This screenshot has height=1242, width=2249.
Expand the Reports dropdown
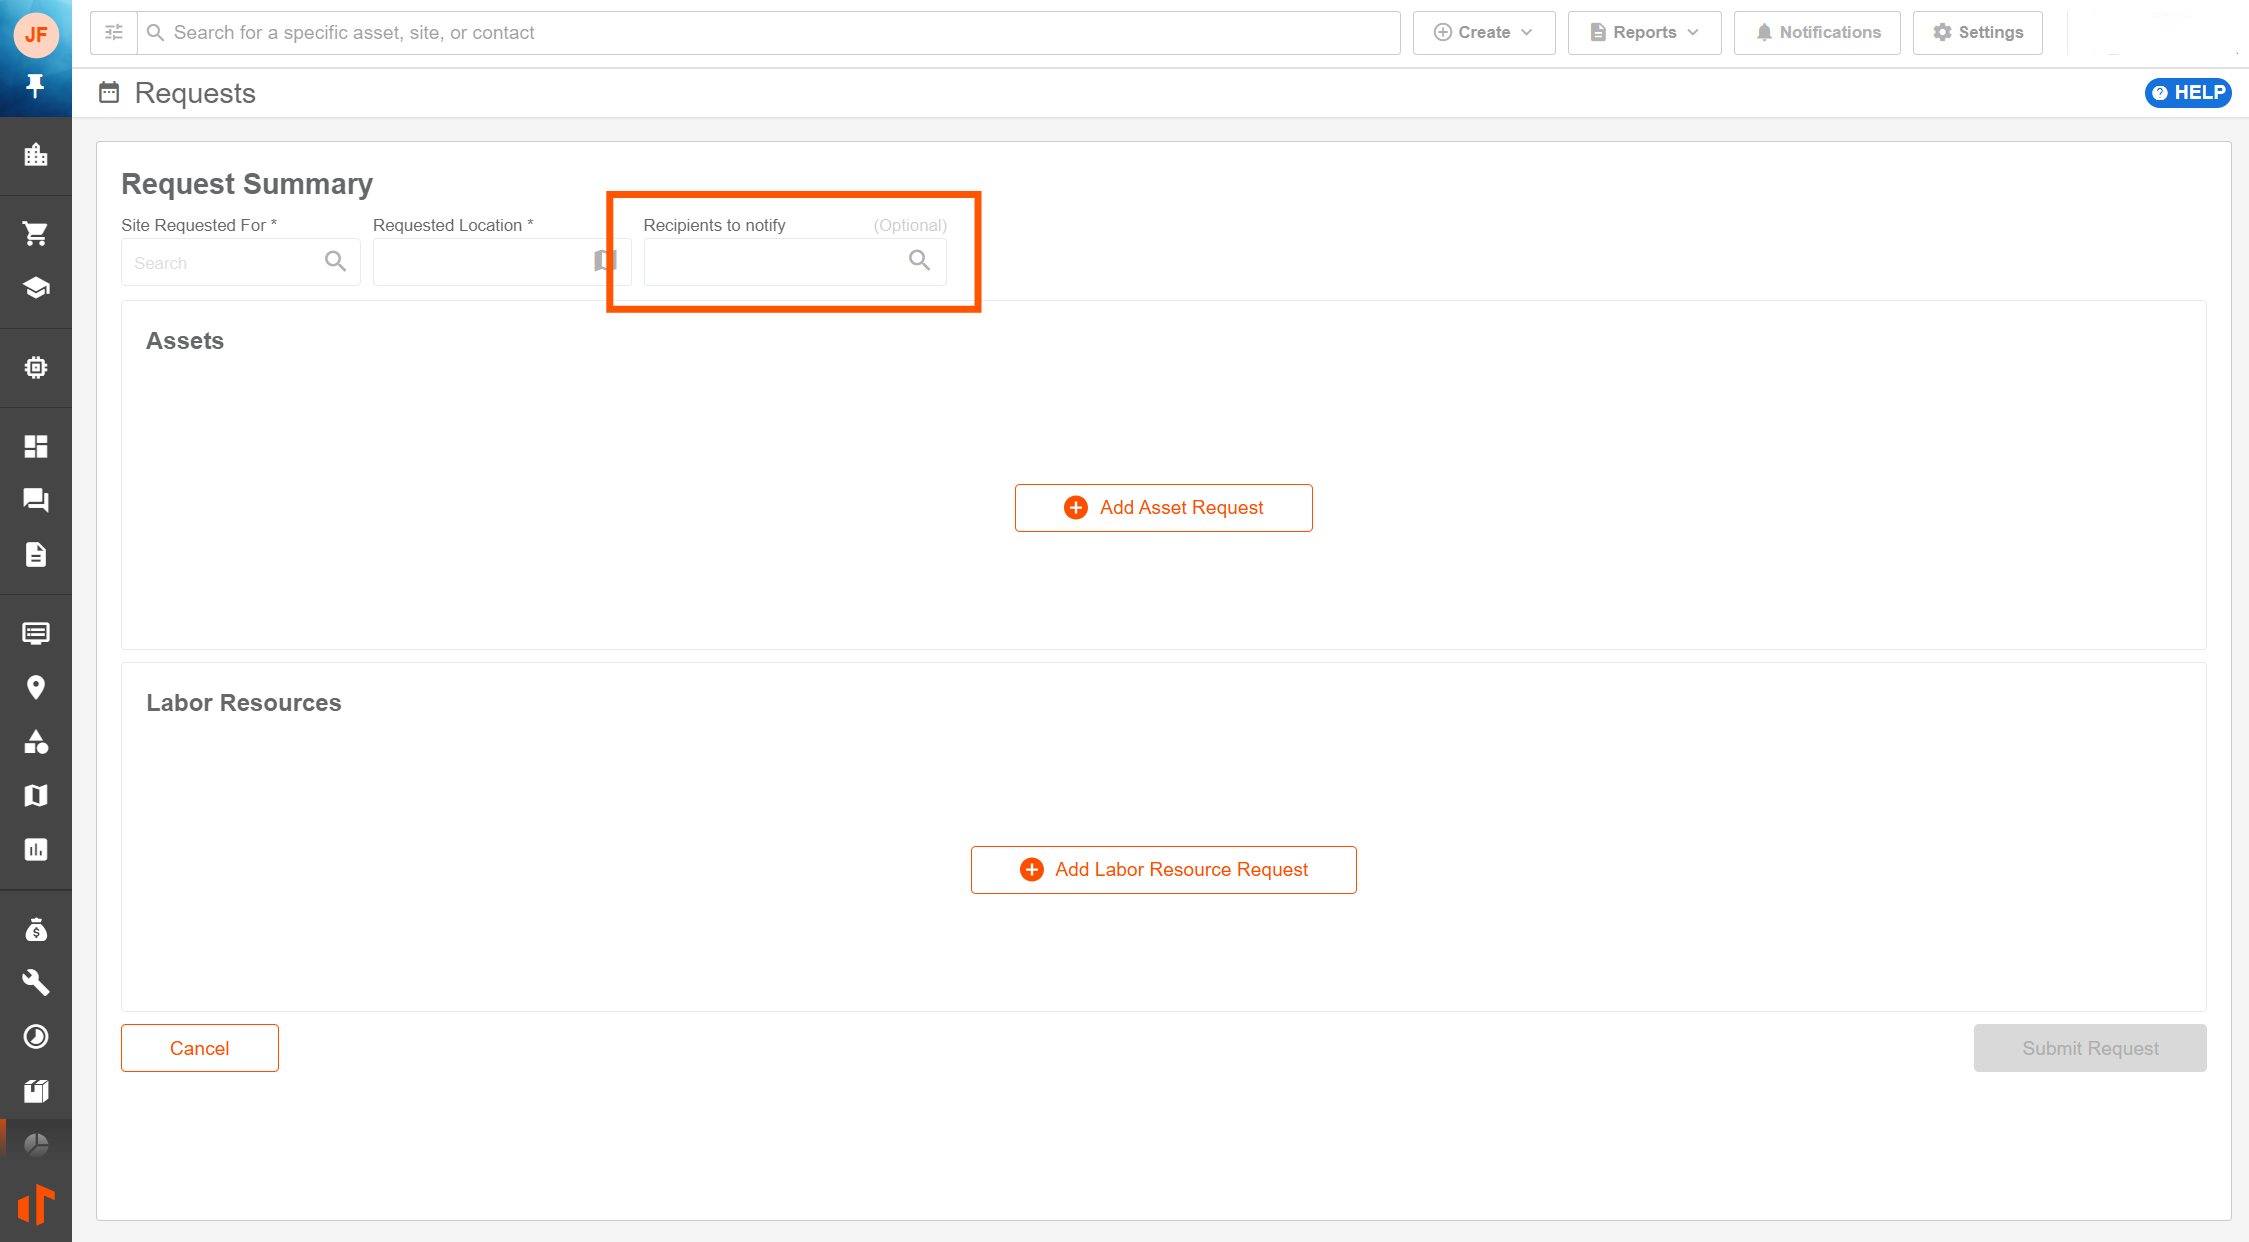coord(1644,33)
